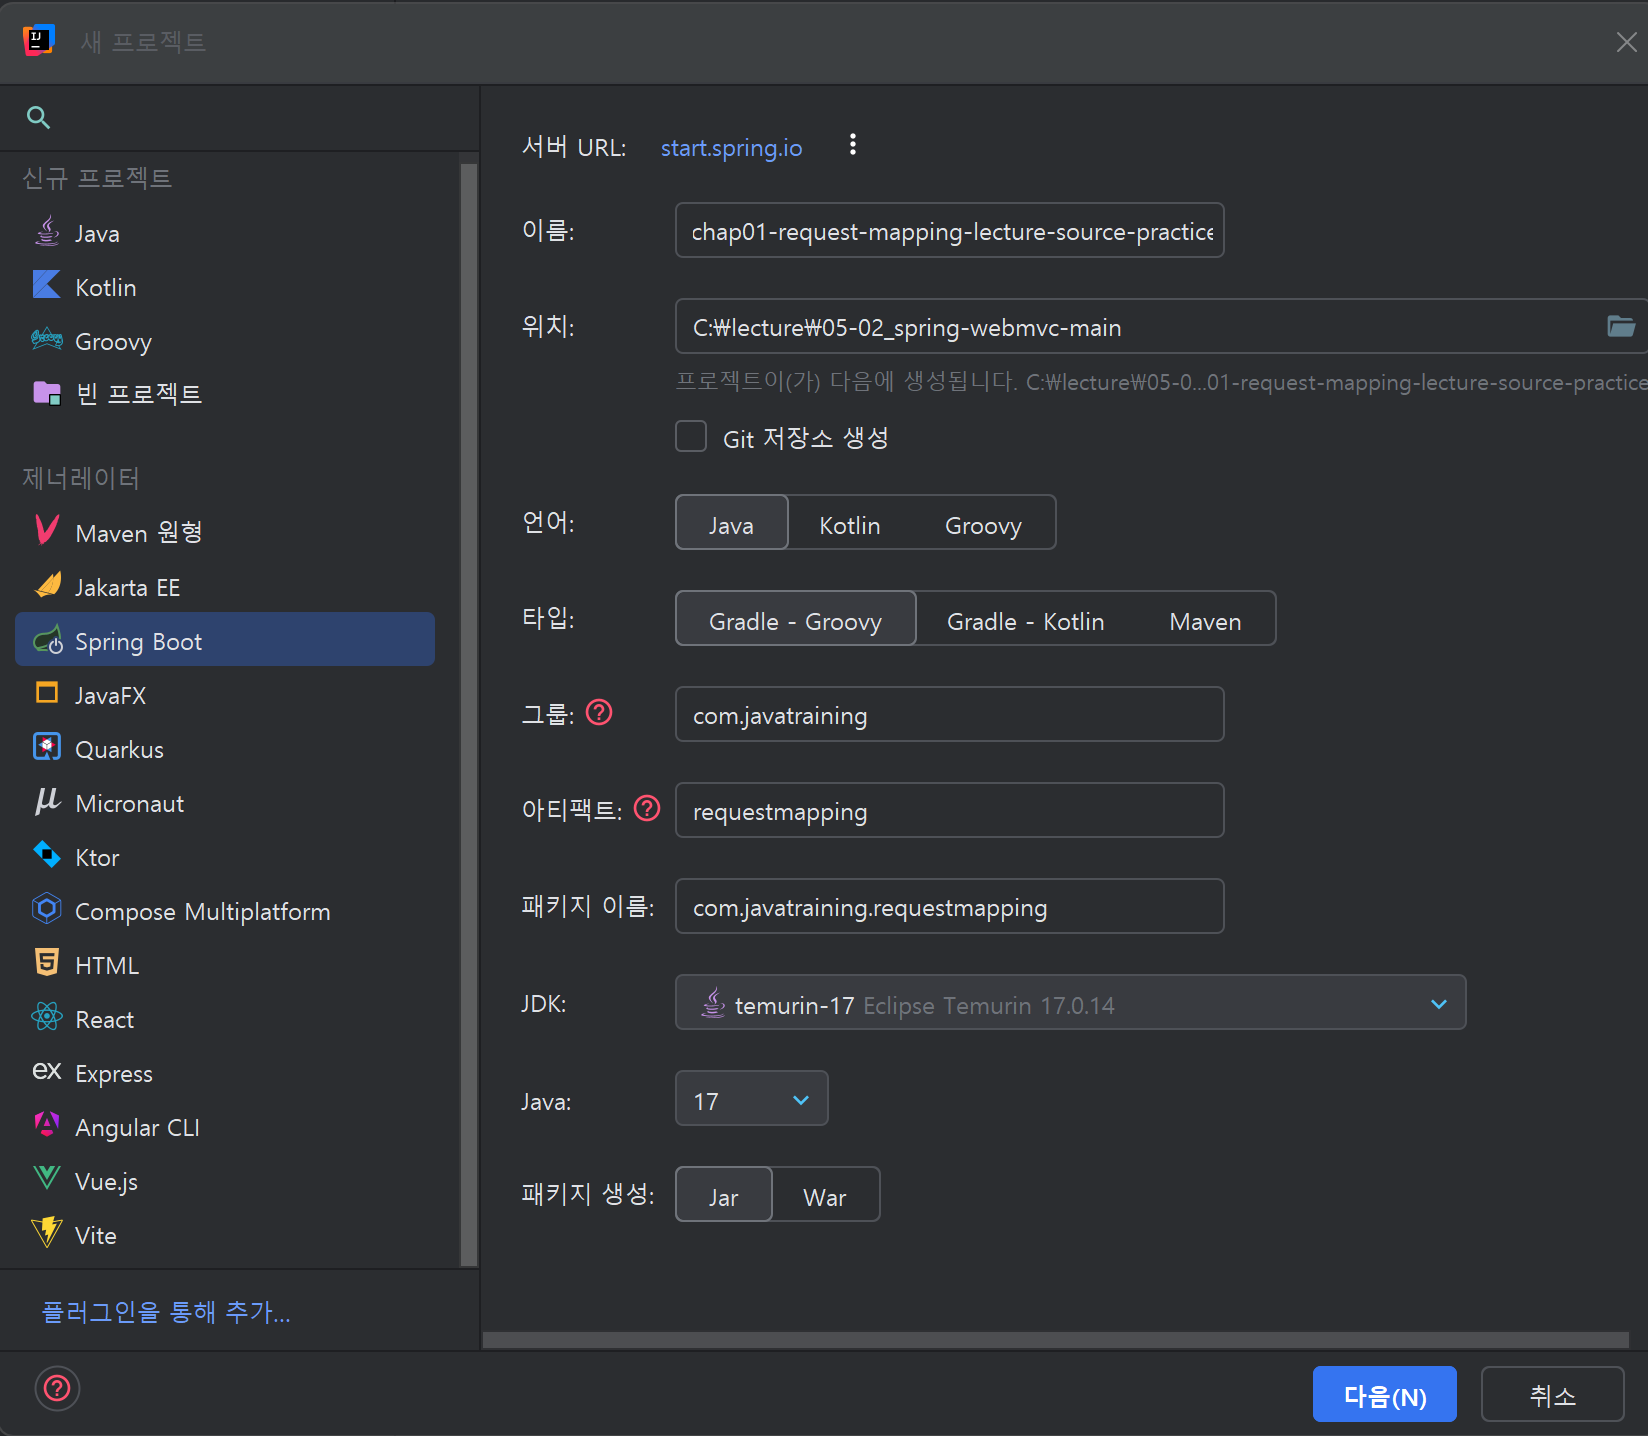The height and width of the screenshot is (1436, 1648).
Task: Select 빈 프로젝트 entry
Action: coord(225,393)
